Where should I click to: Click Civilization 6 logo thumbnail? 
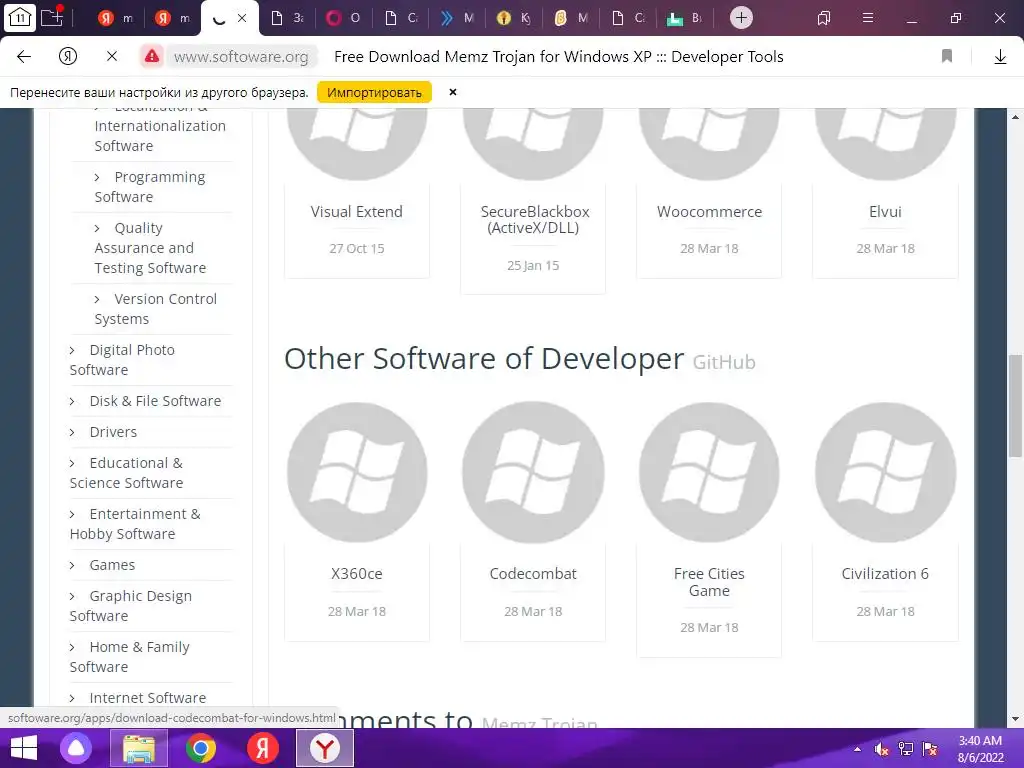886,473
